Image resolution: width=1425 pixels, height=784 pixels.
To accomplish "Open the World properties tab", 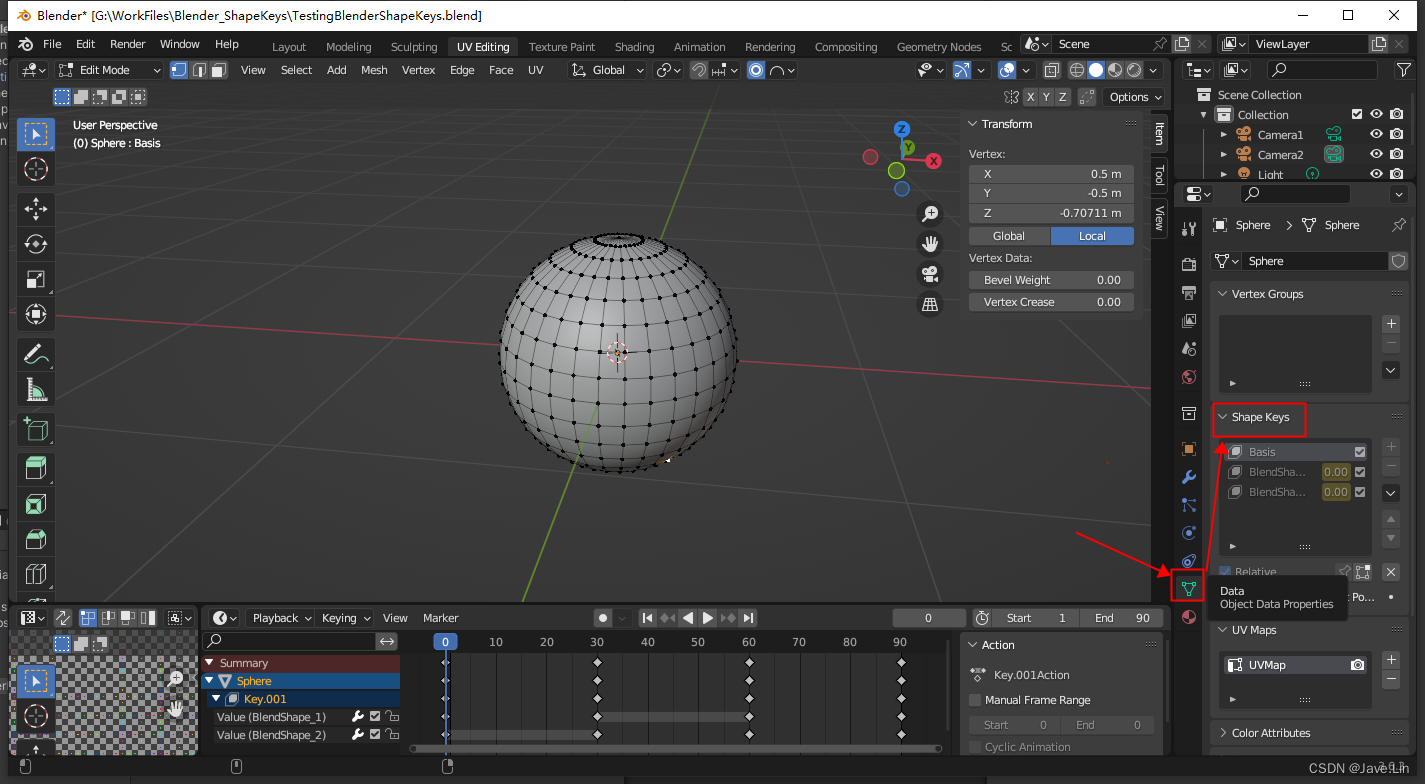I will 1189,377.
